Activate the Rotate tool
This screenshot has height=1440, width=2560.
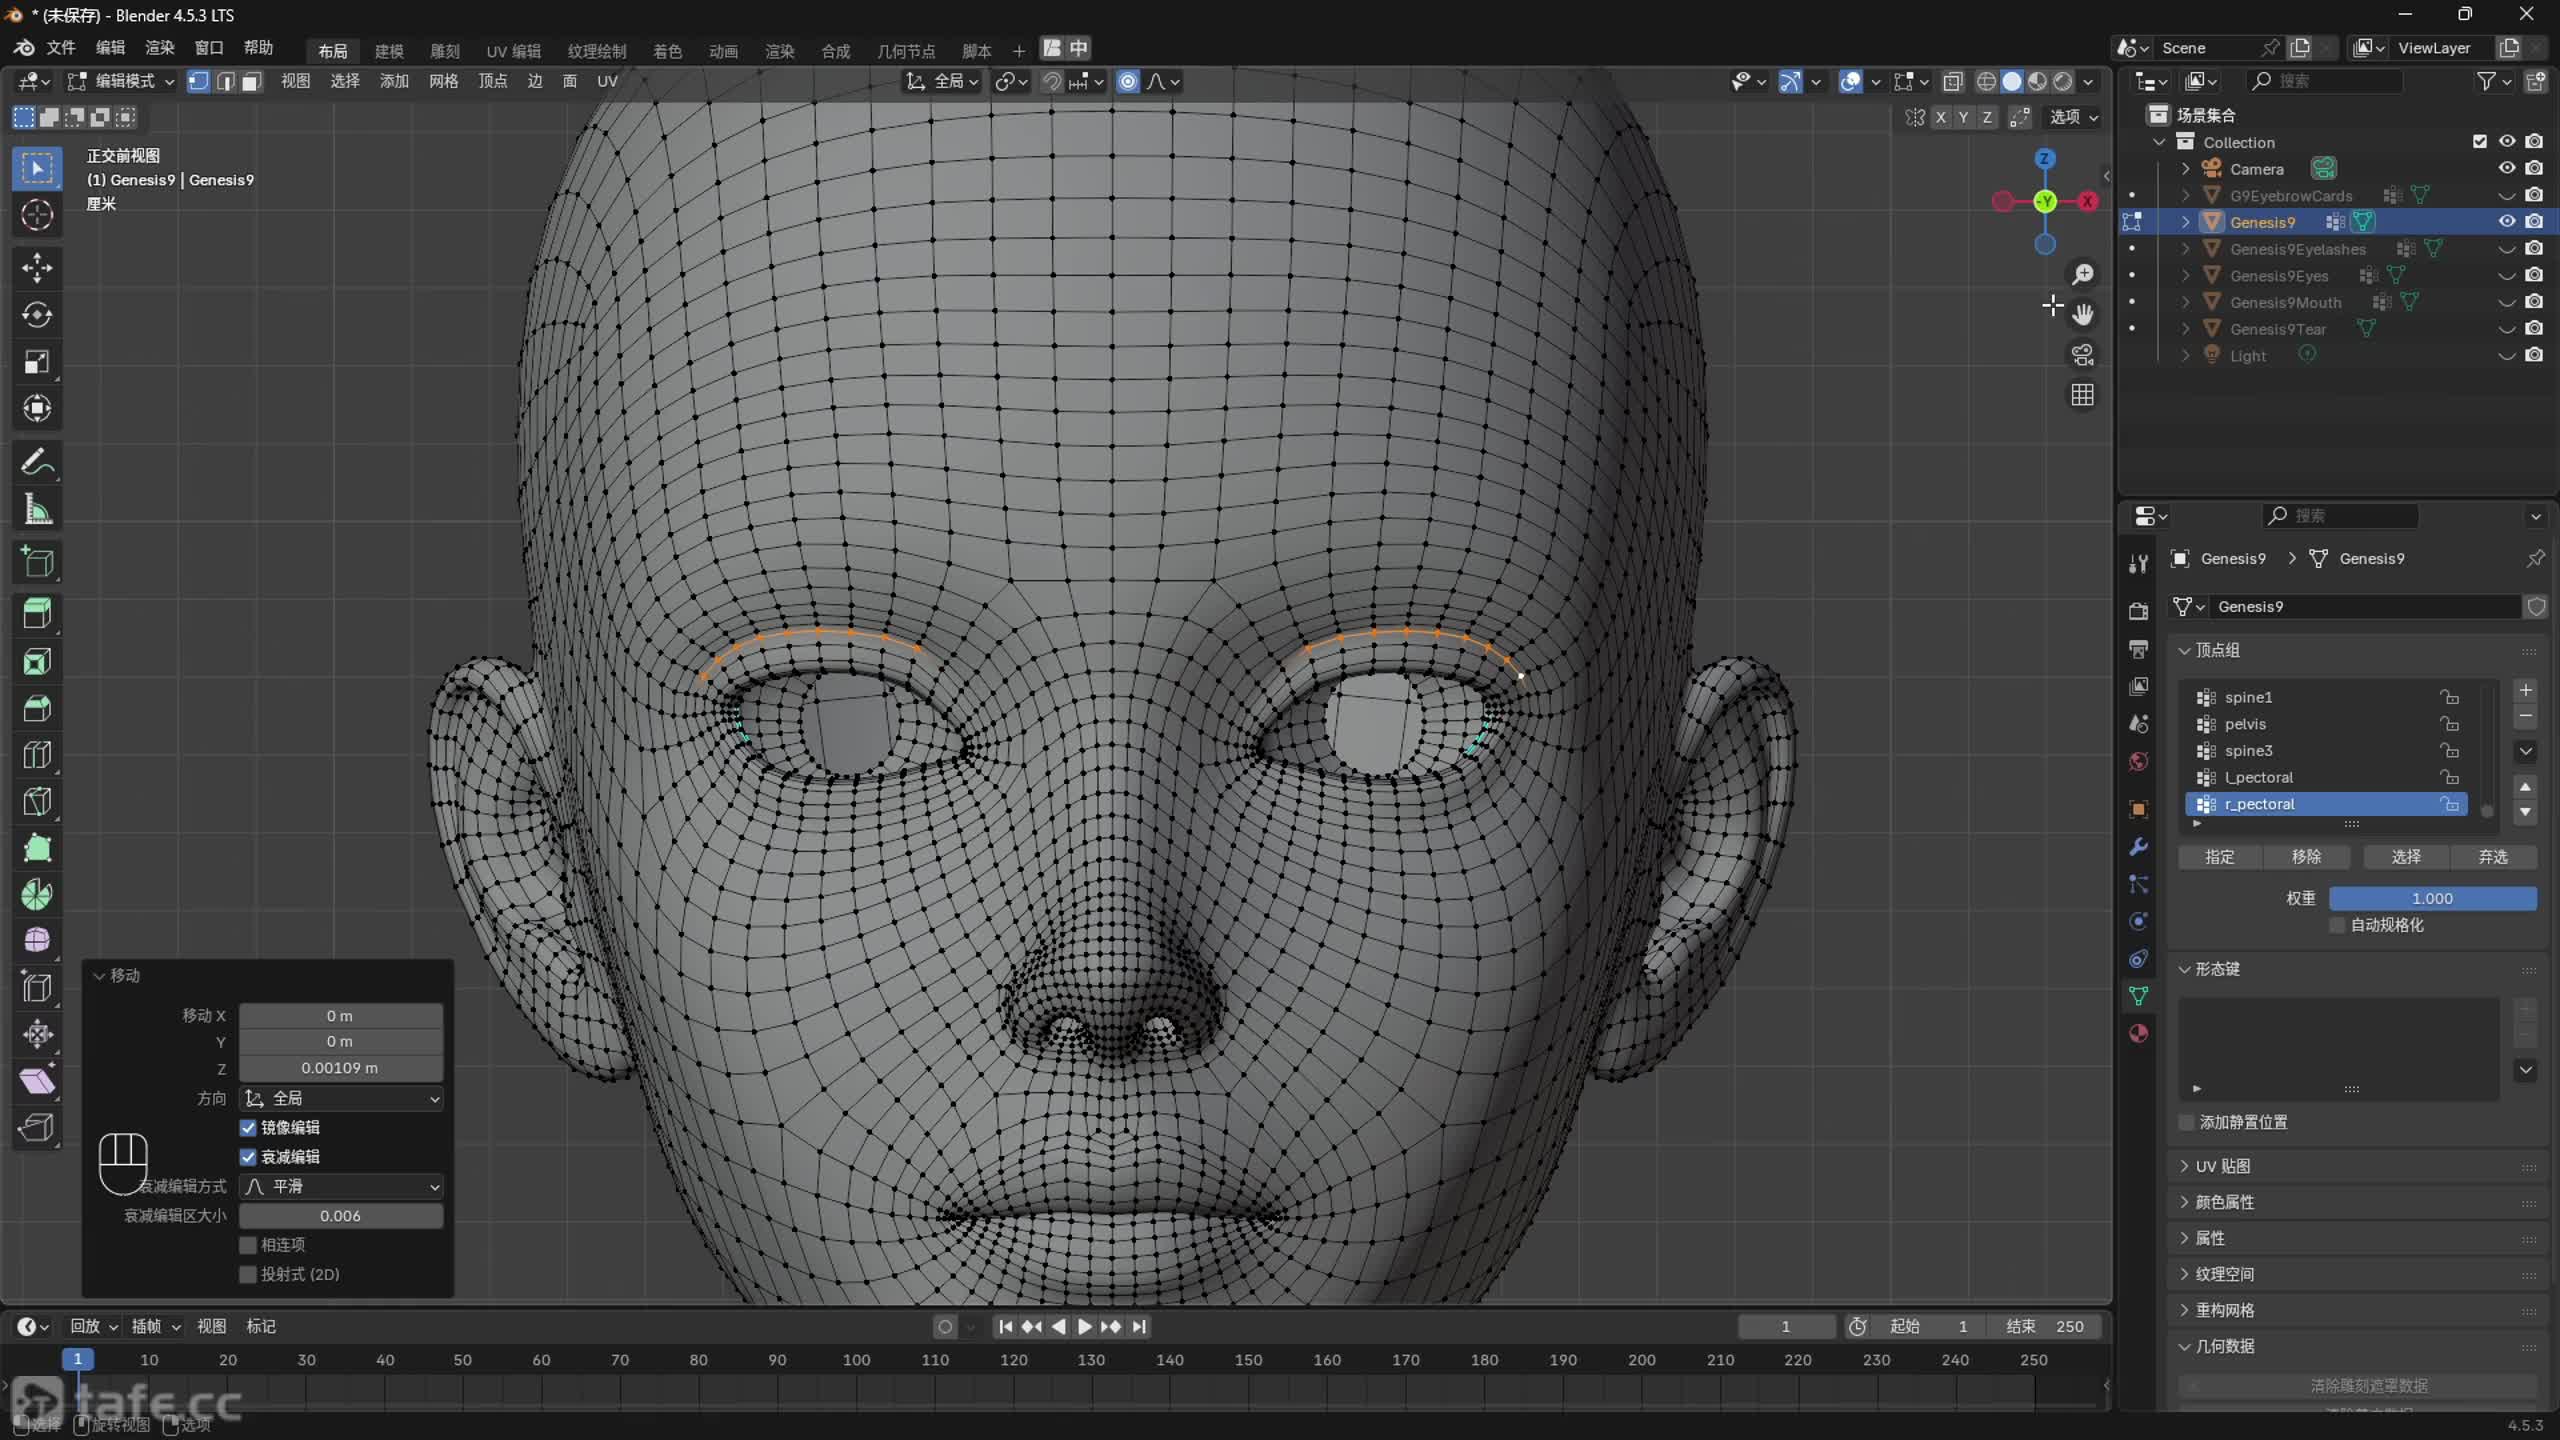tap(37, 314)
